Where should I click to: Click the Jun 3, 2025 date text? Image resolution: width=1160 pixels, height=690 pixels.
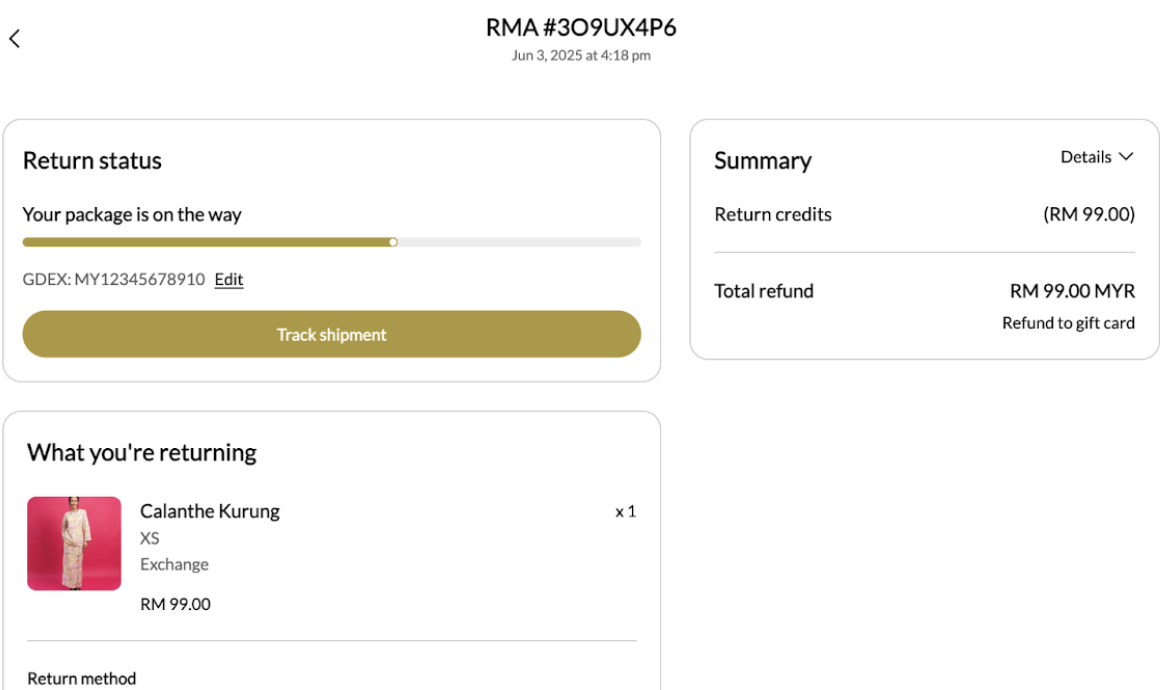click(547, 55)
